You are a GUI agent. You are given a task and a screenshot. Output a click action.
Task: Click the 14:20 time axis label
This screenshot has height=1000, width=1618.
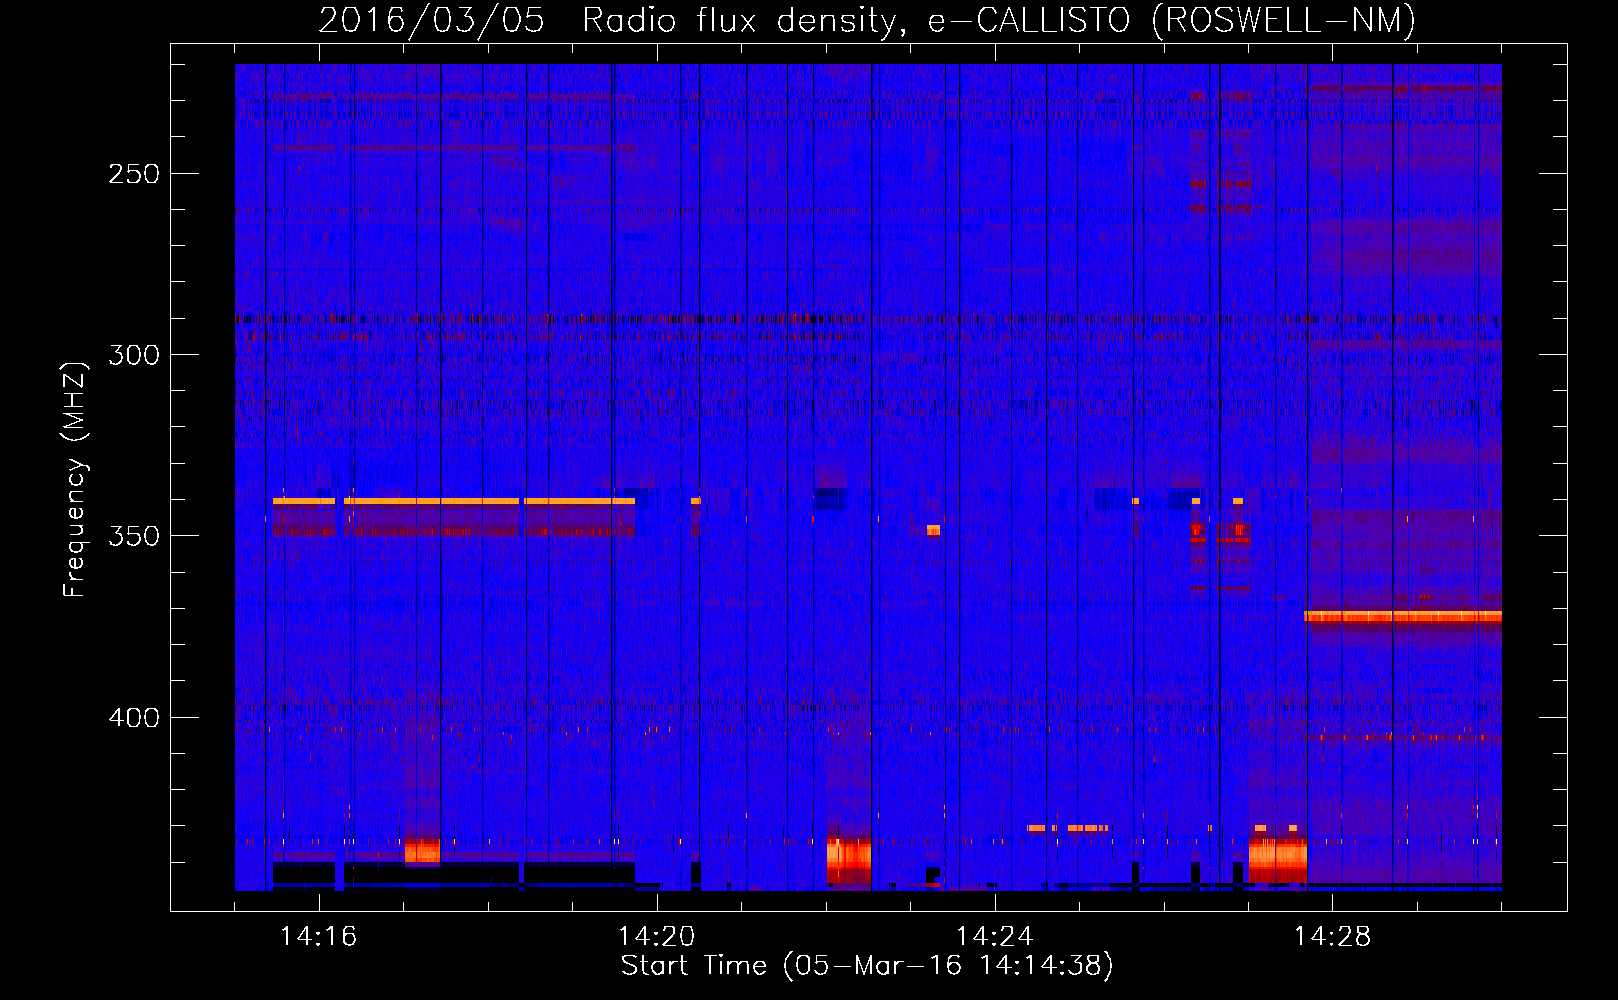click(x=656, y=937)
